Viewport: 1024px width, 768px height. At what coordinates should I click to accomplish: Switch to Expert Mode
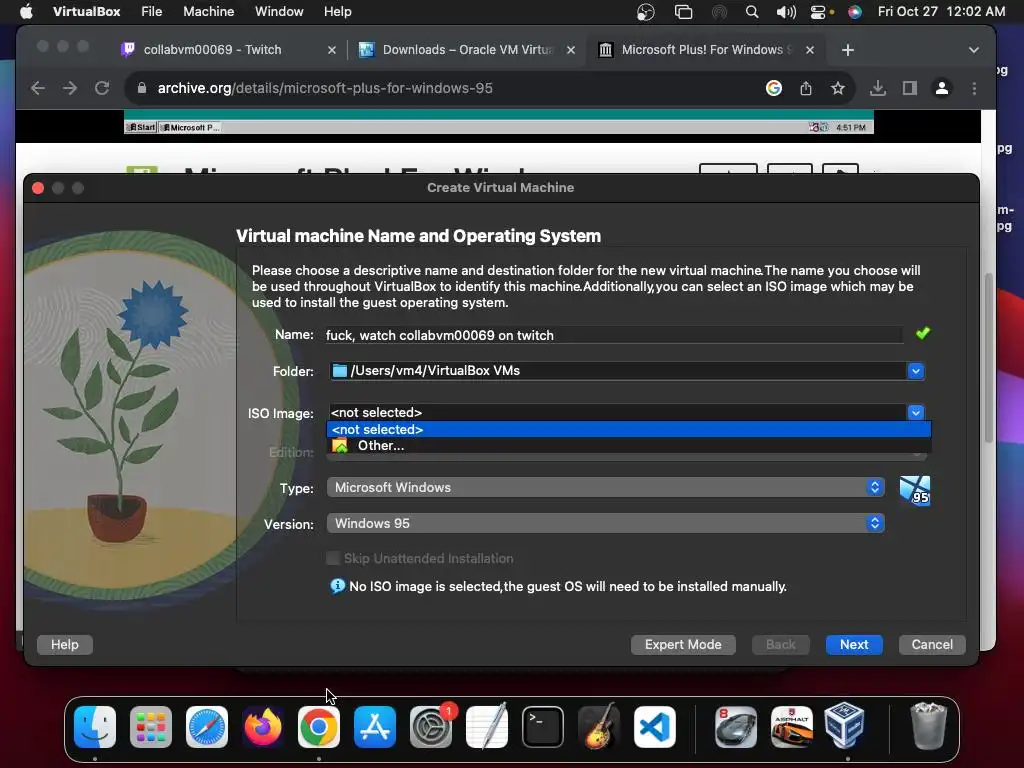pyautogui.click(x=683, y=645)
